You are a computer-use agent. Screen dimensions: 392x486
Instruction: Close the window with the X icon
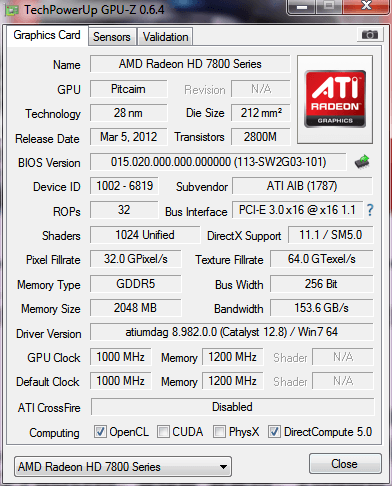(x=366, y=6)
